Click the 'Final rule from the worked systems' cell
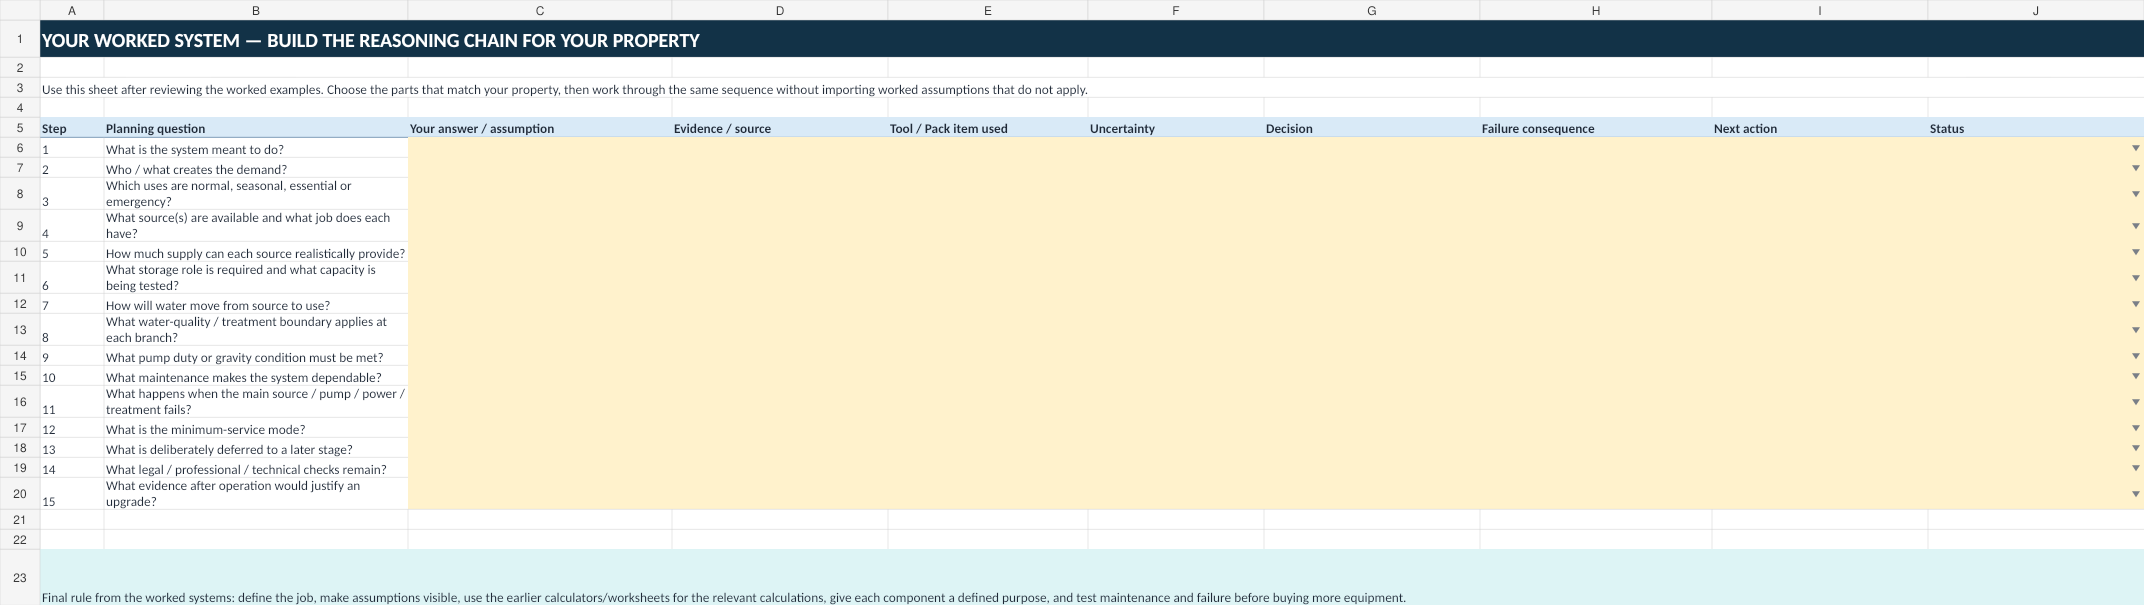The image size is (2144, 605). [x=1092, y=577]
